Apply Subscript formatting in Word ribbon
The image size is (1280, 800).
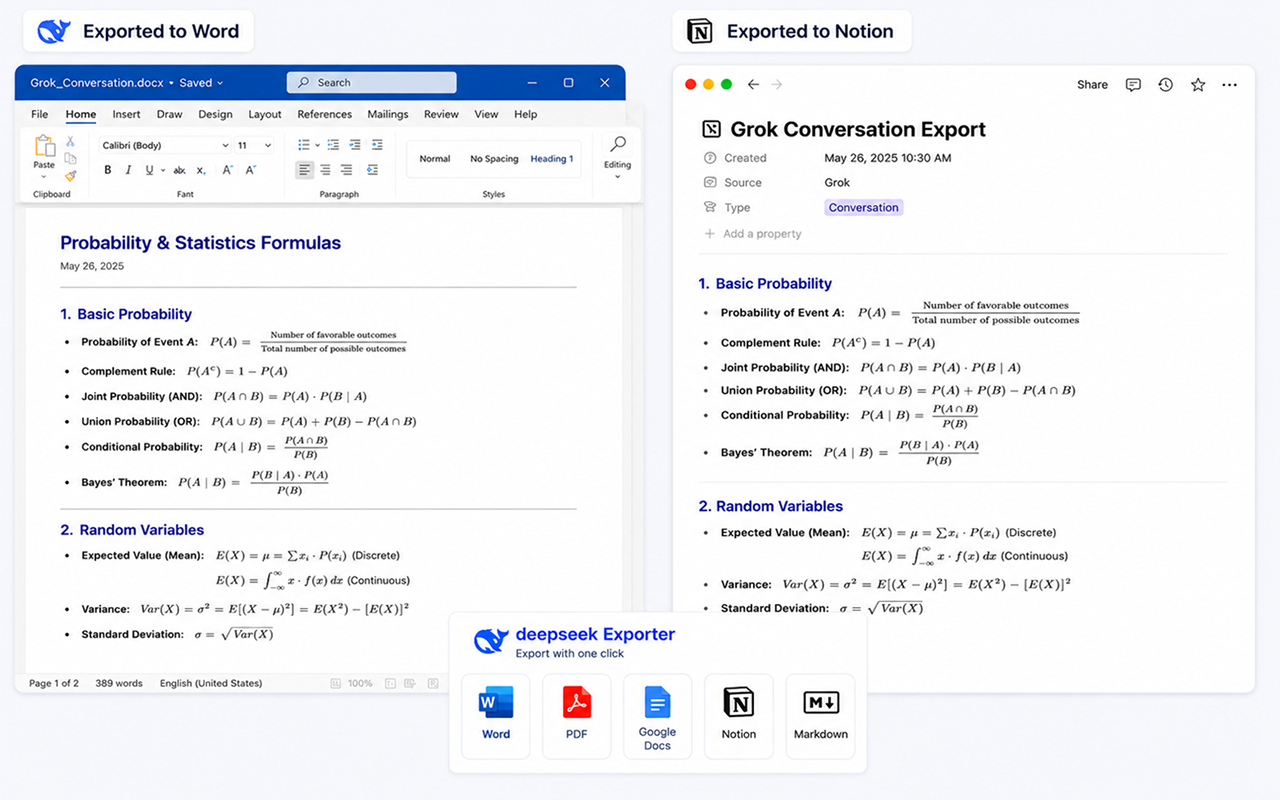(201, 171)
